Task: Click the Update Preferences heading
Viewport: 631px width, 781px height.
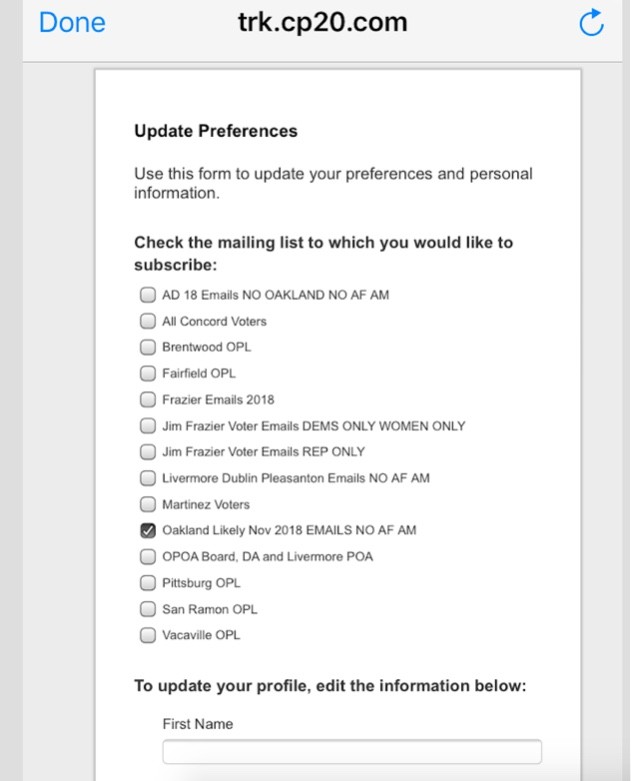Action: 216,131
